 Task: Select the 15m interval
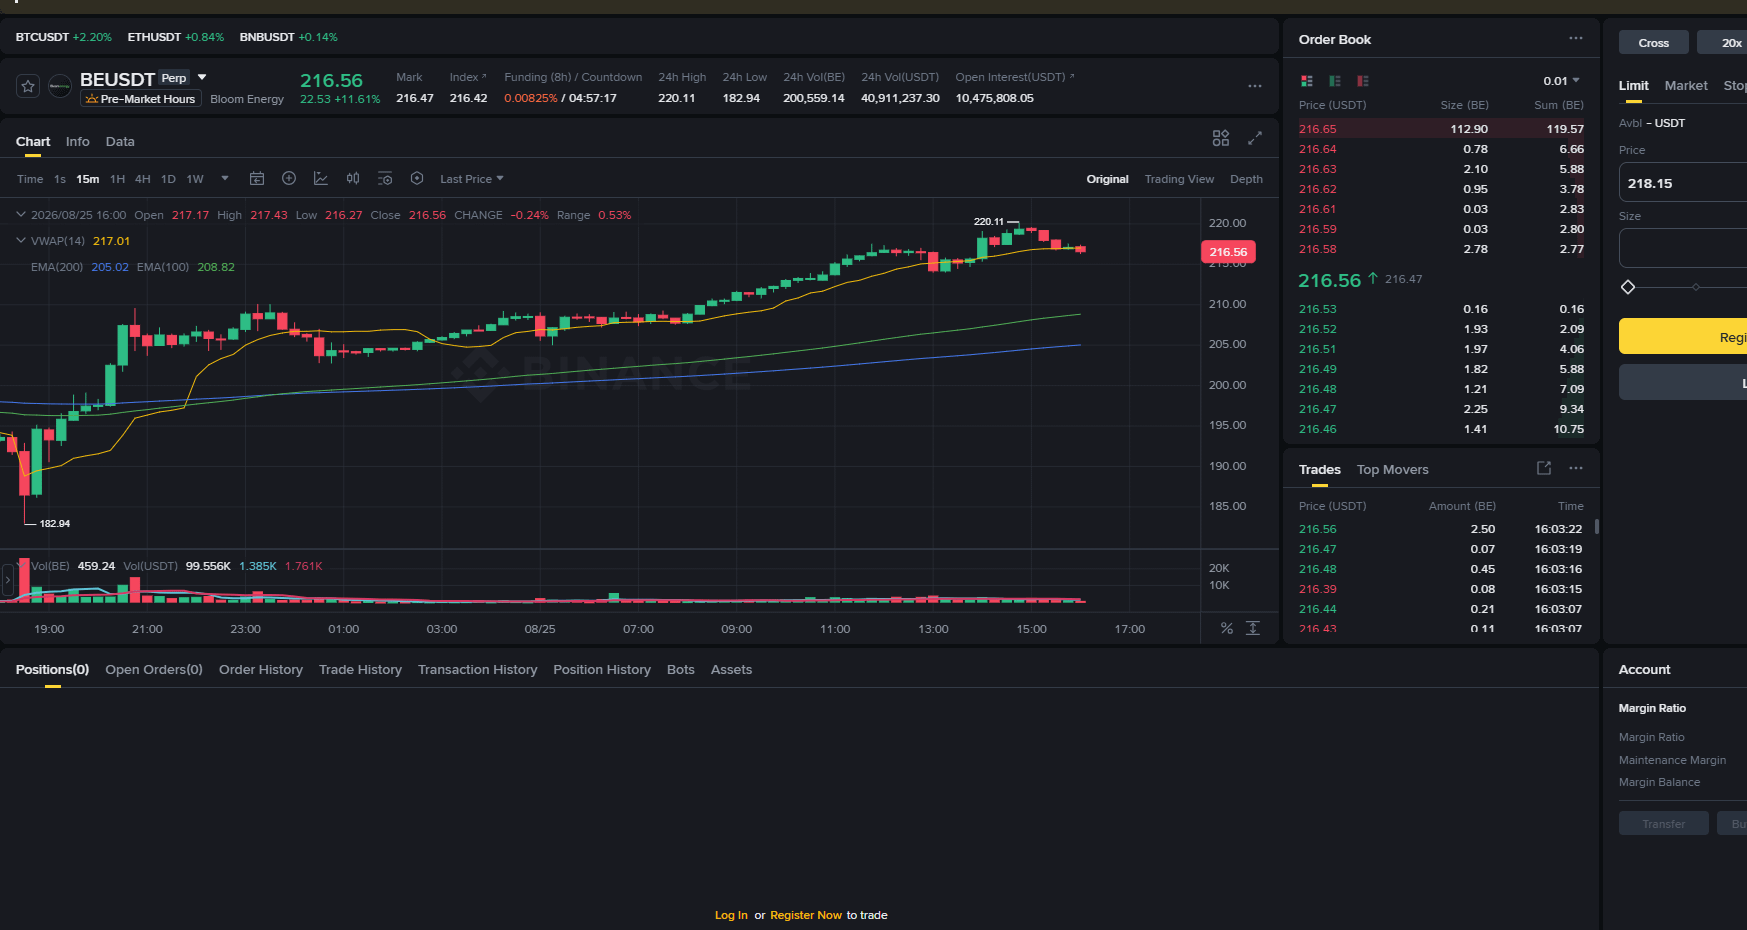point(88,179)
